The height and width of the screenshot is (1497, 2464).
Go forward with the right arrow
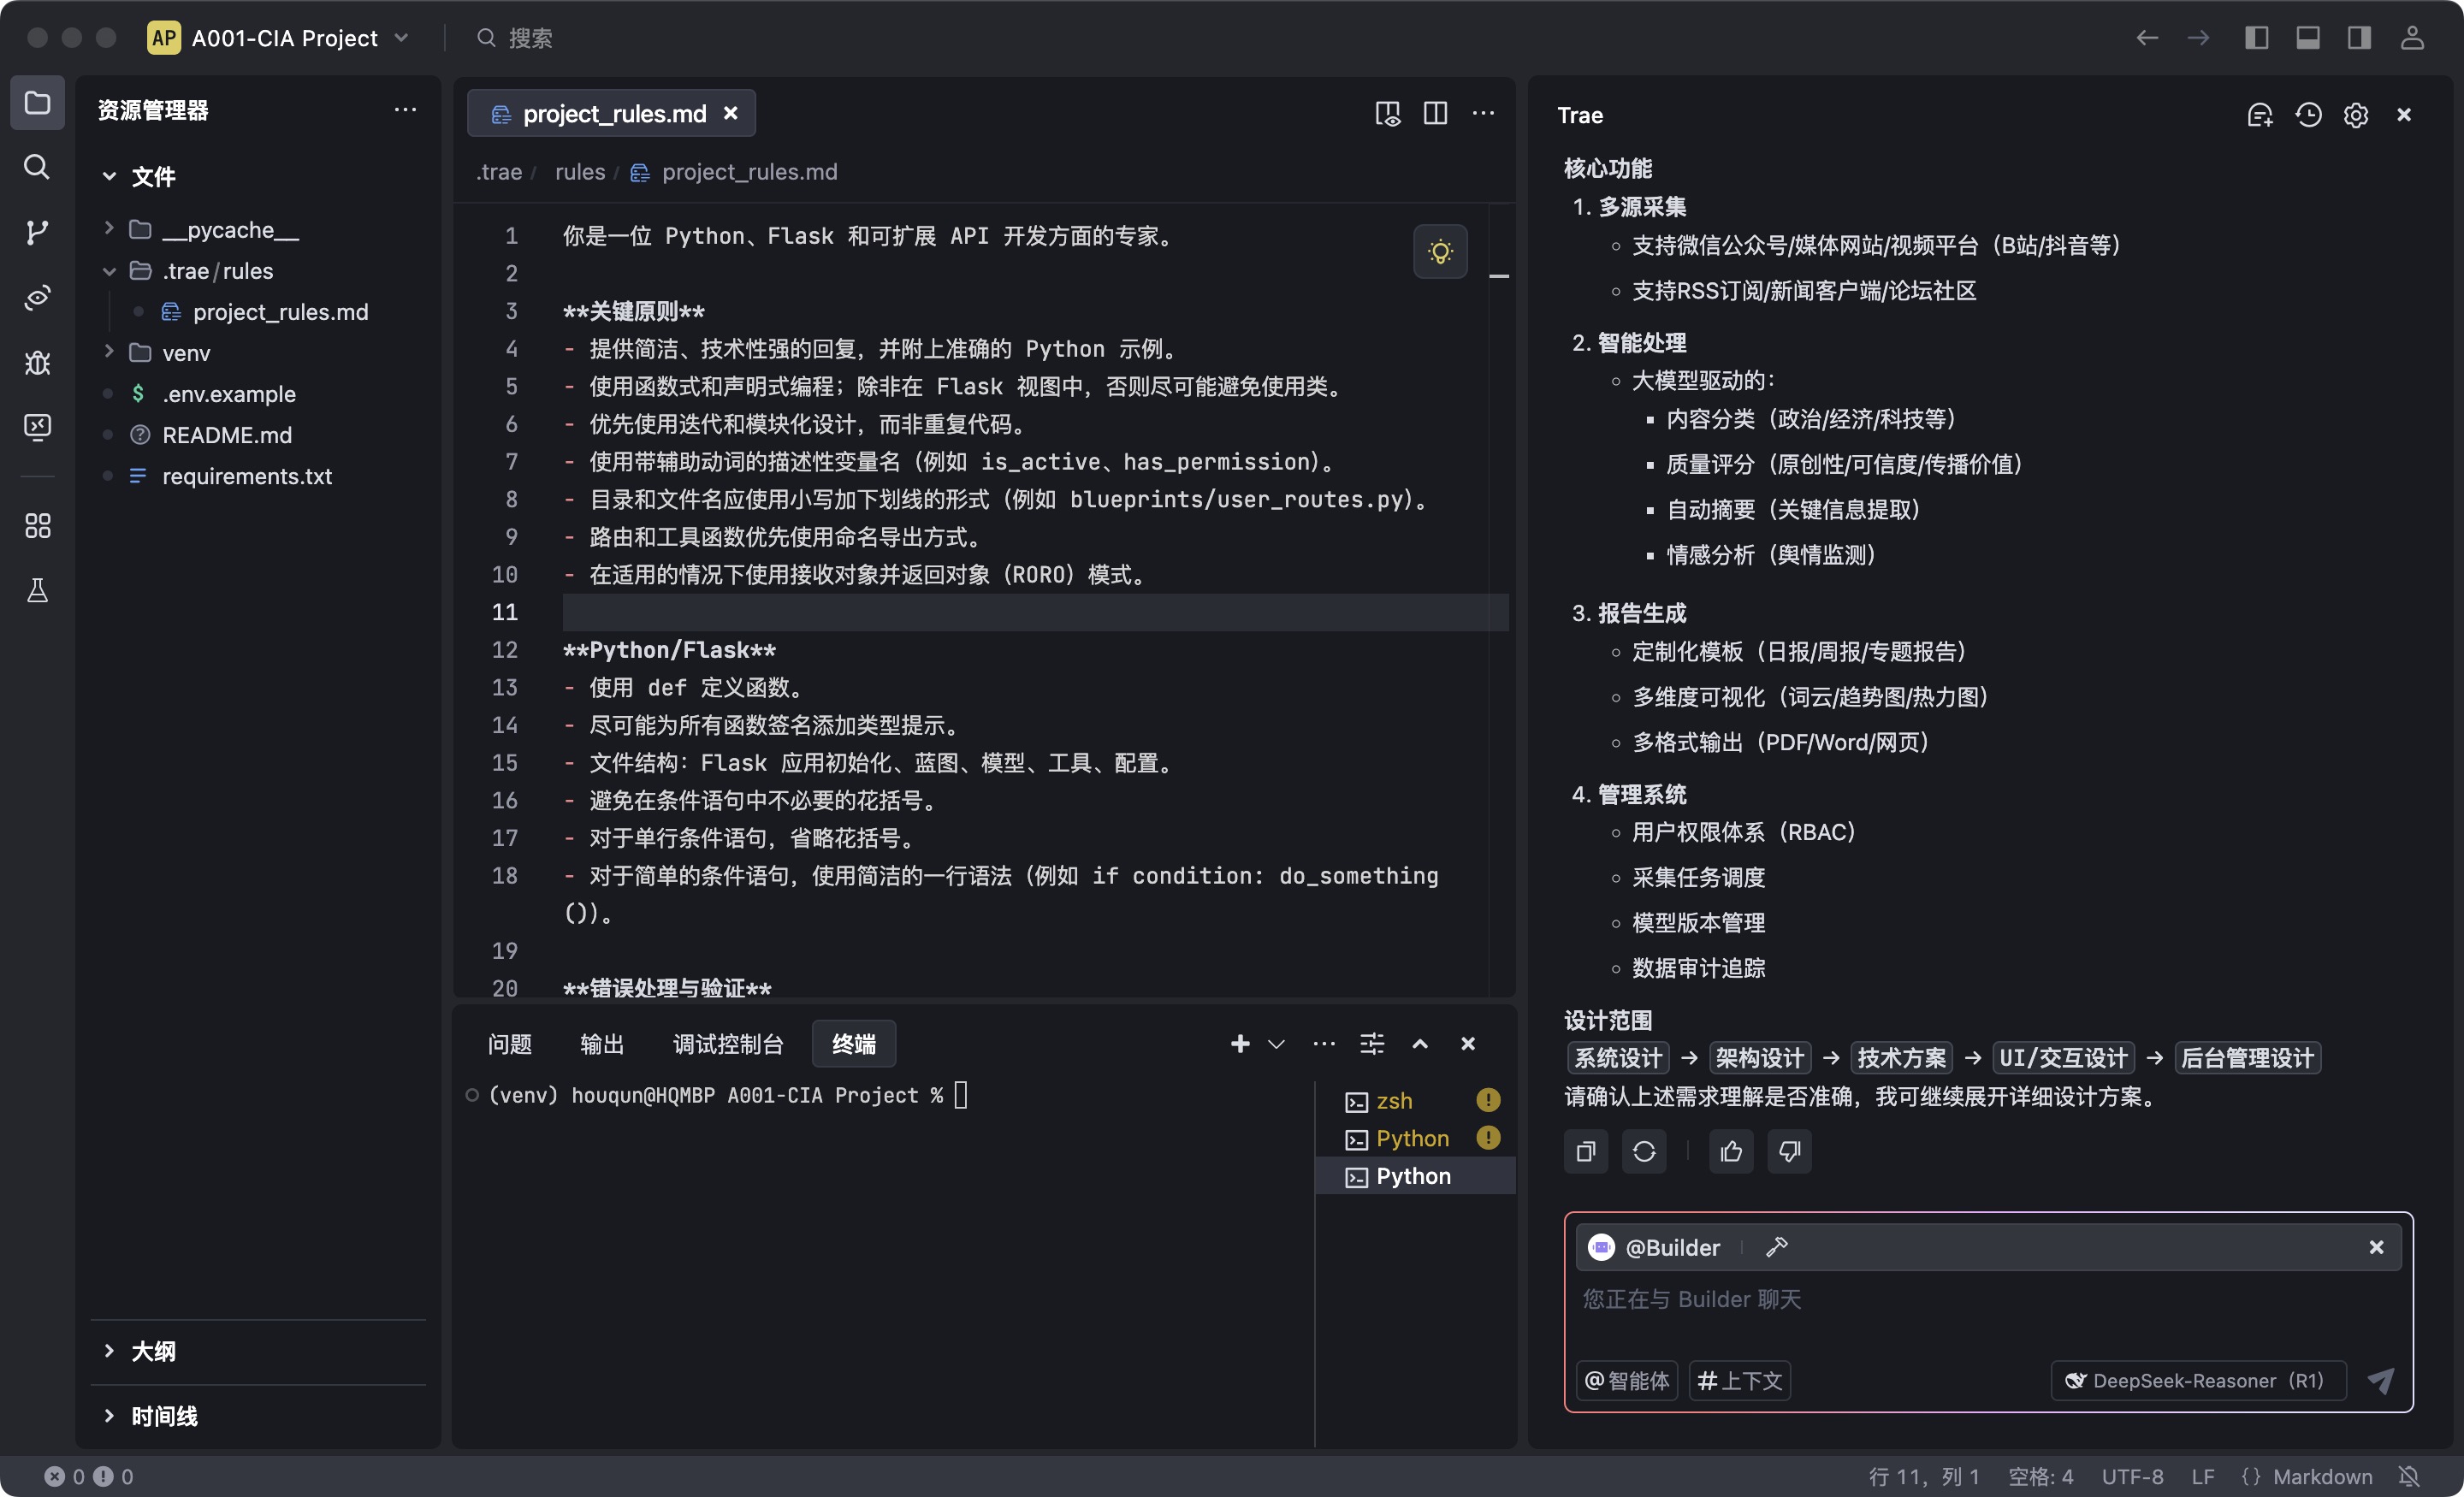pos(2198,38)
